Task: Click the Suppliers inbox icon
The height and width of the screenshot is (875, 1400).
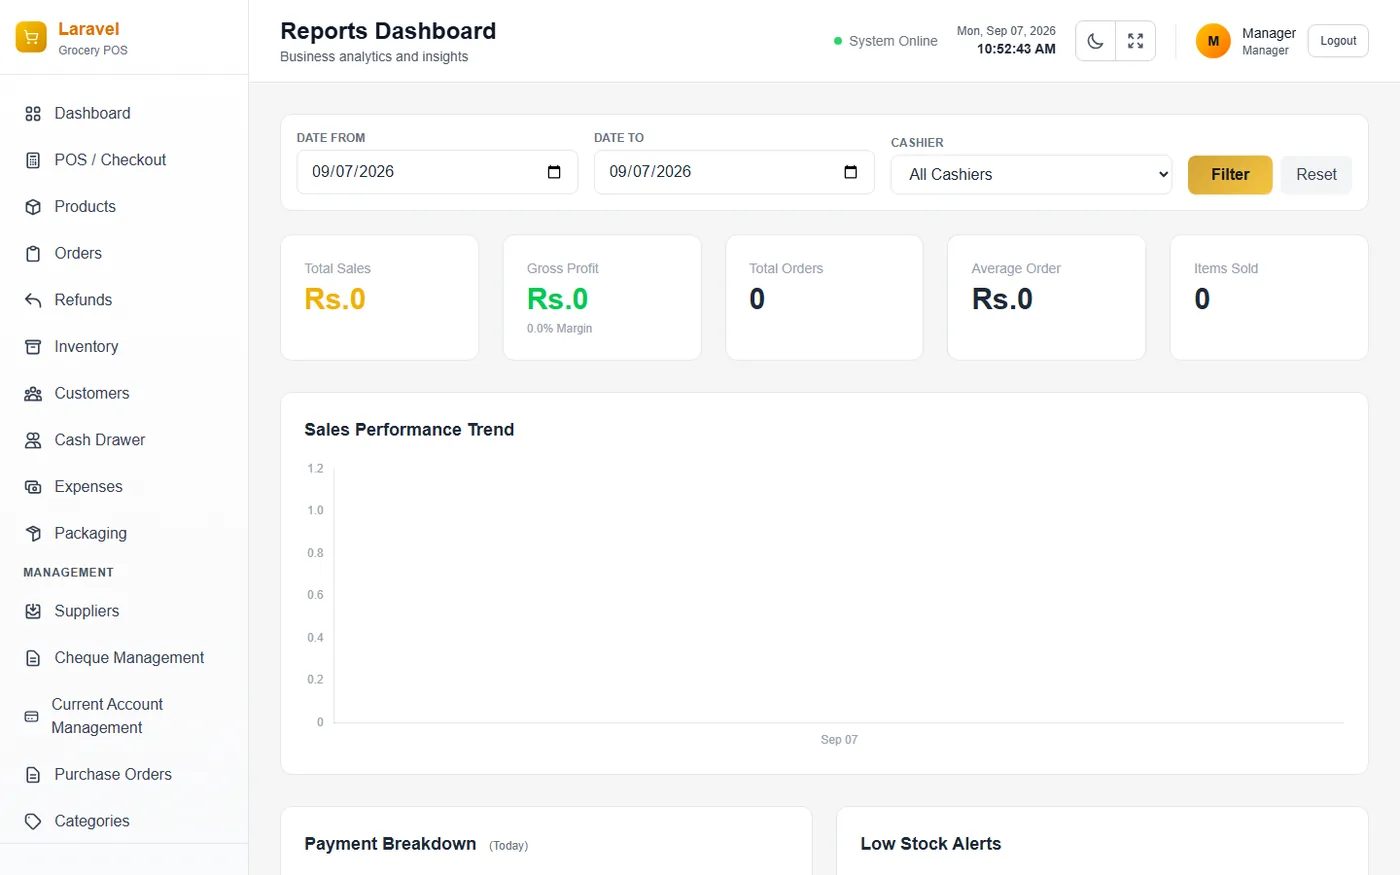Action: click(33, 611)
